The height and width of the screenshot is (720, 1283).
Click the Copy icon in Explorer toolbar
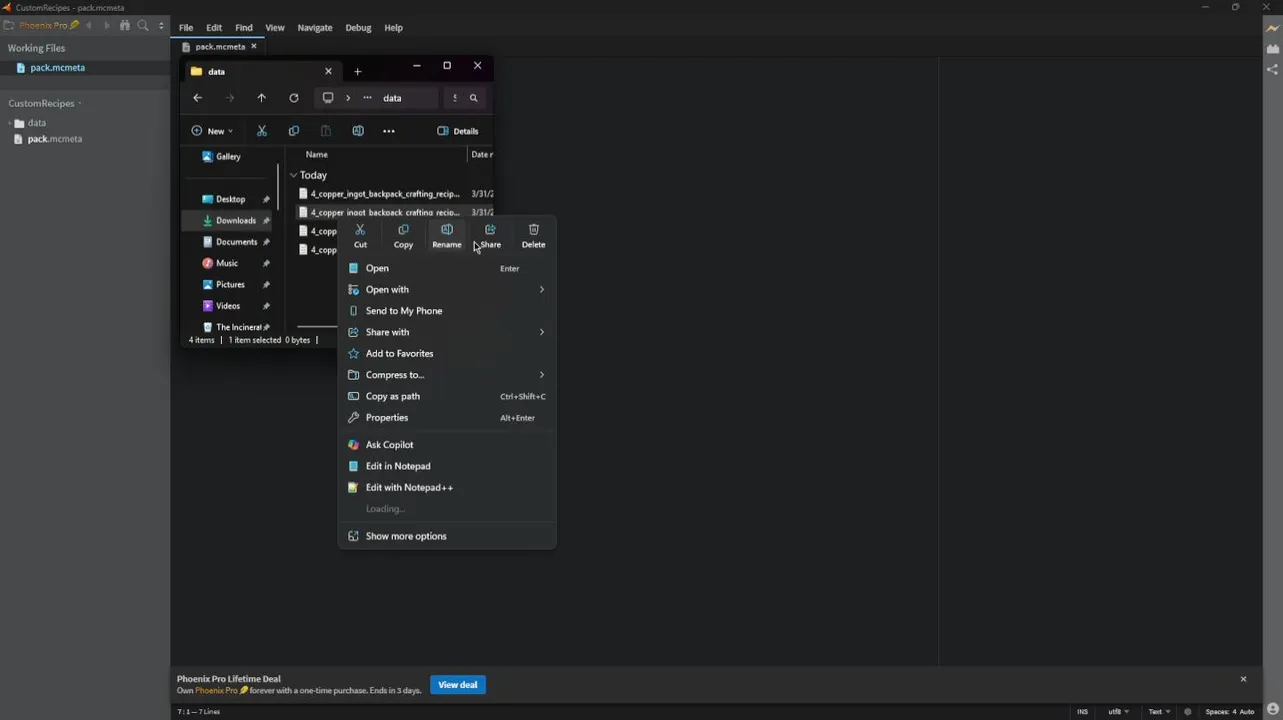pyautogui.click(x=293, y=131)
